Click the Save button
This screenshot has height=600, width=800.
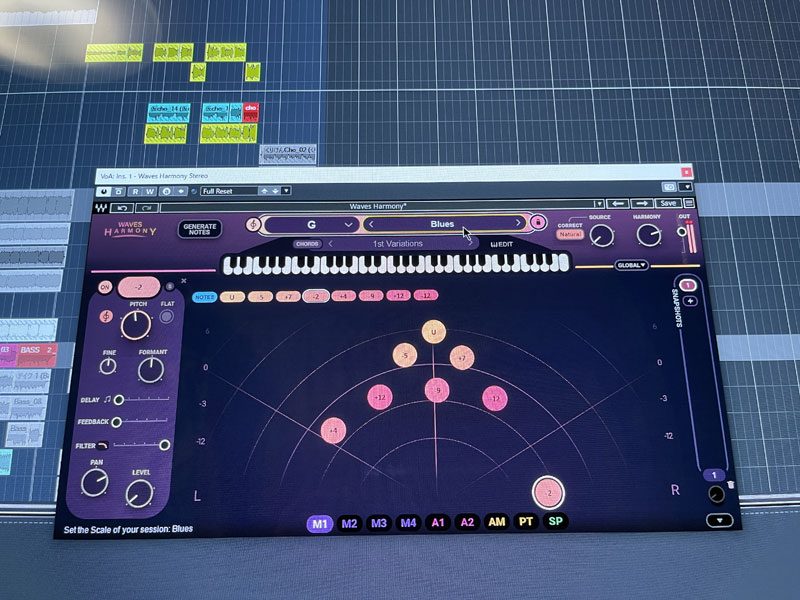(668, 203)
